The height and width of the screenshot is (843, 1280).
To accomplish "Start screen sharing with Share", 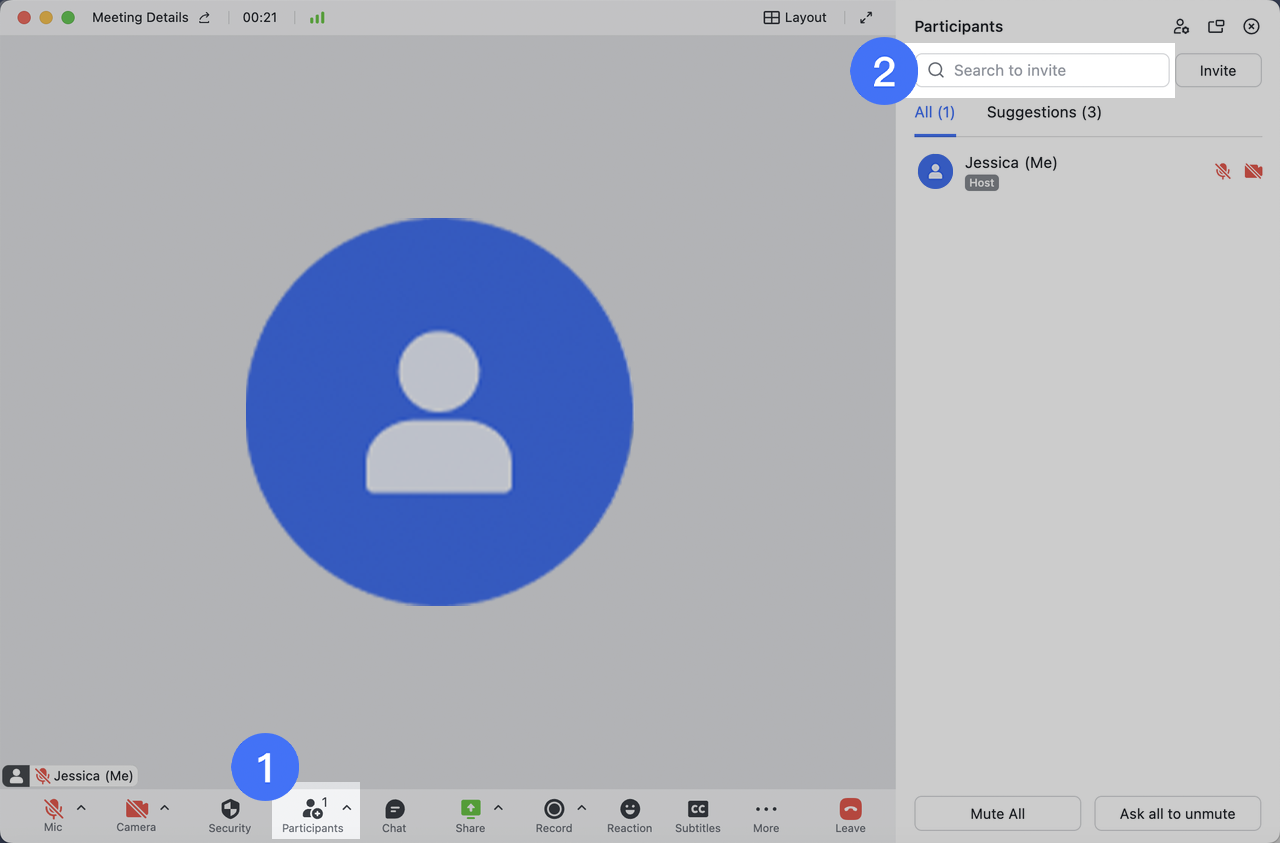I will pos(470,814).
